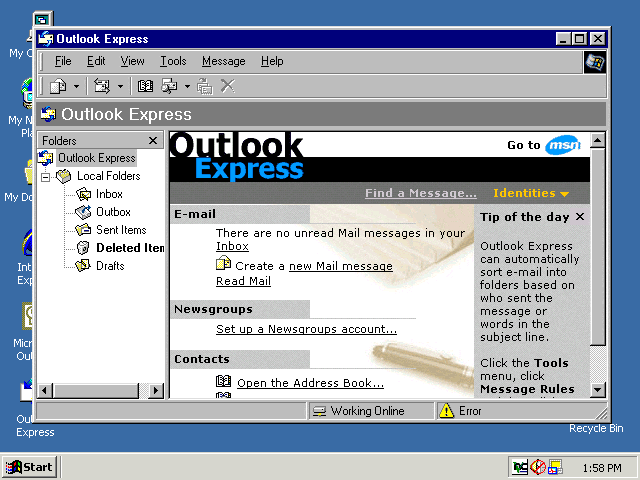Click the Send/Receive toolbar icon
Screen dimensions: 640x480
coord(102,86)
